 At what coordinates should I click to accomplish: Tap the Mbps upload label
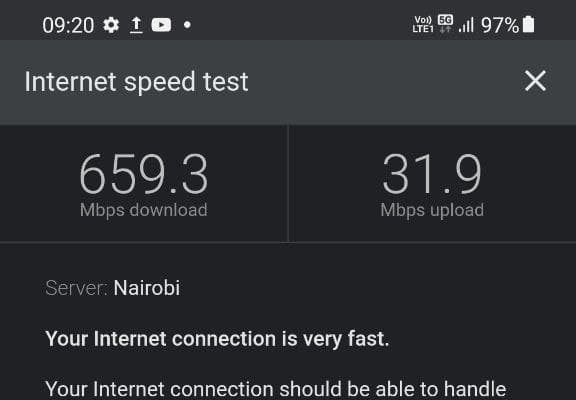(x=432, y=210)
